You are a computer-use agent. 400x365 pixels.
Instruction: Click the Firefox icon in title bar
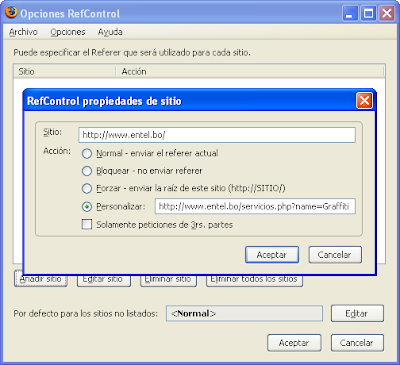(11, 13)
